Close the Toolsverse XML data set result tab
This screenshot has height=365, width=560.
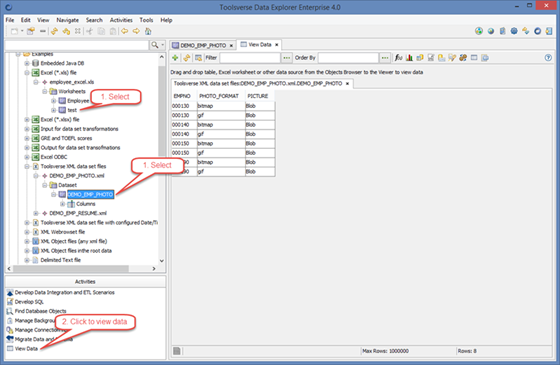347,84
